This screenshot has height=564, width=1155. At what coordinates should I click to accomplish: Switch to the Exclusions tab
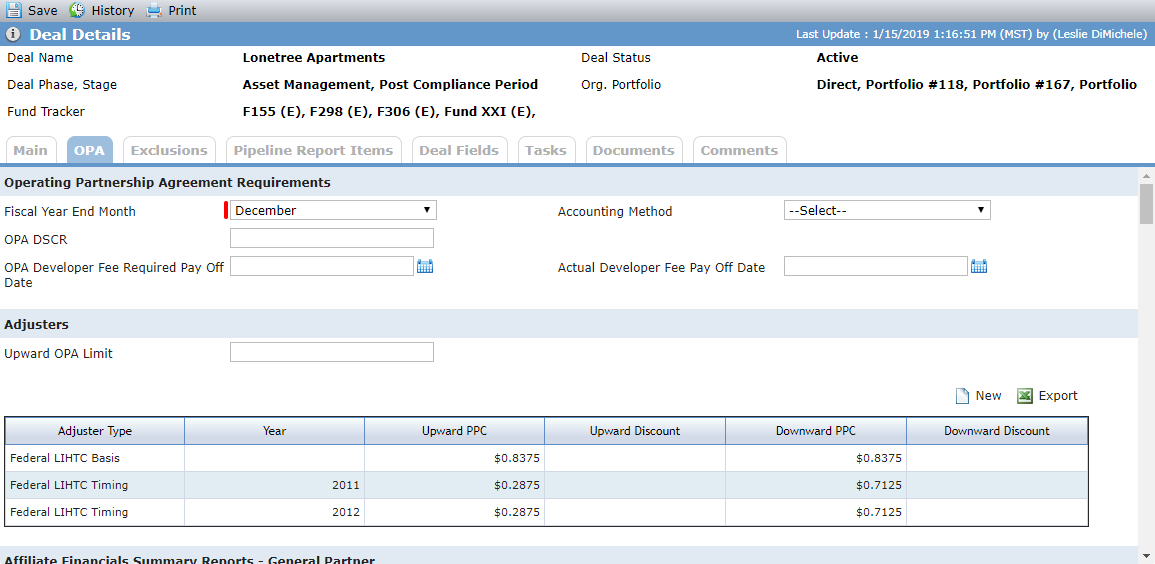coord(169,150)
